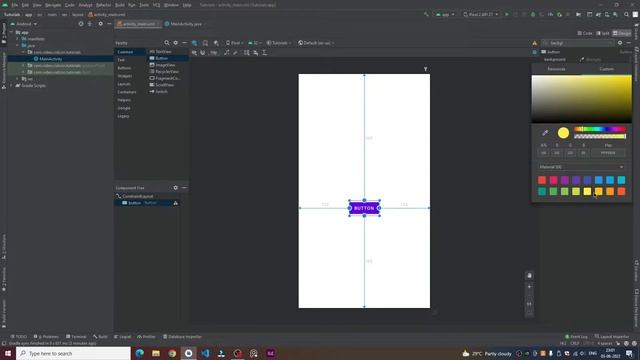Viewport: 640px width, 360px height.
Task: Click the Project panel locate target icon
Action: click(x=81, y=24)
